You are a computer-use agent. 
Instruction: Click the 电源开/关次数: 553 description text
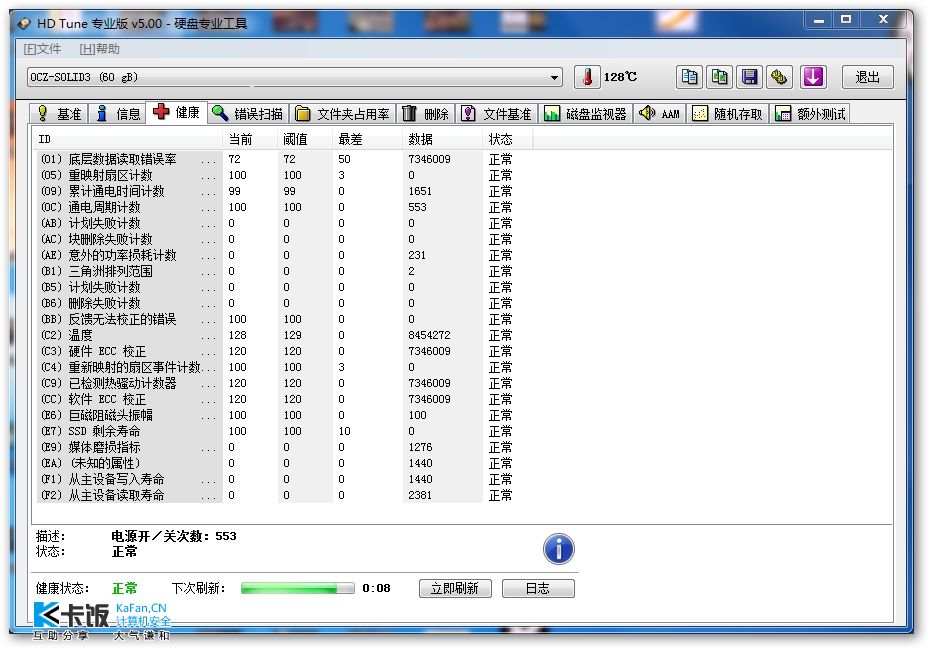[174, 536]
